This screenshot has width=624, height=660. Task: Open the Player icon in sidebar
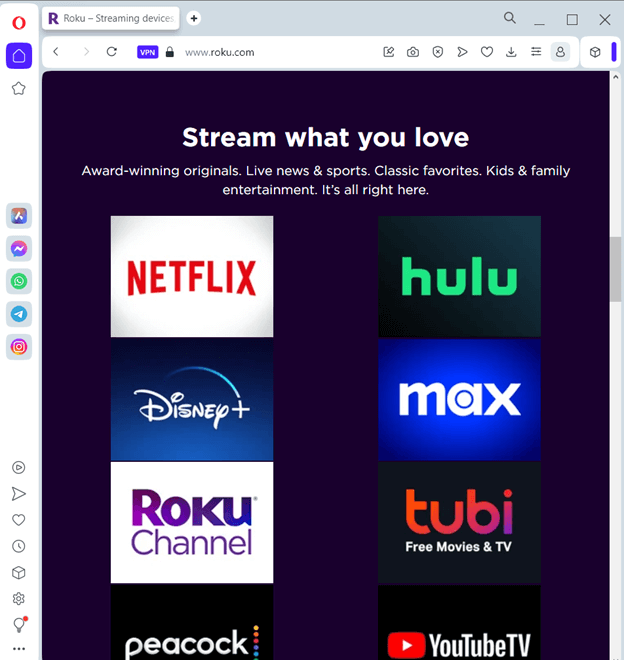pyautogui.click(x=19, y=467)
